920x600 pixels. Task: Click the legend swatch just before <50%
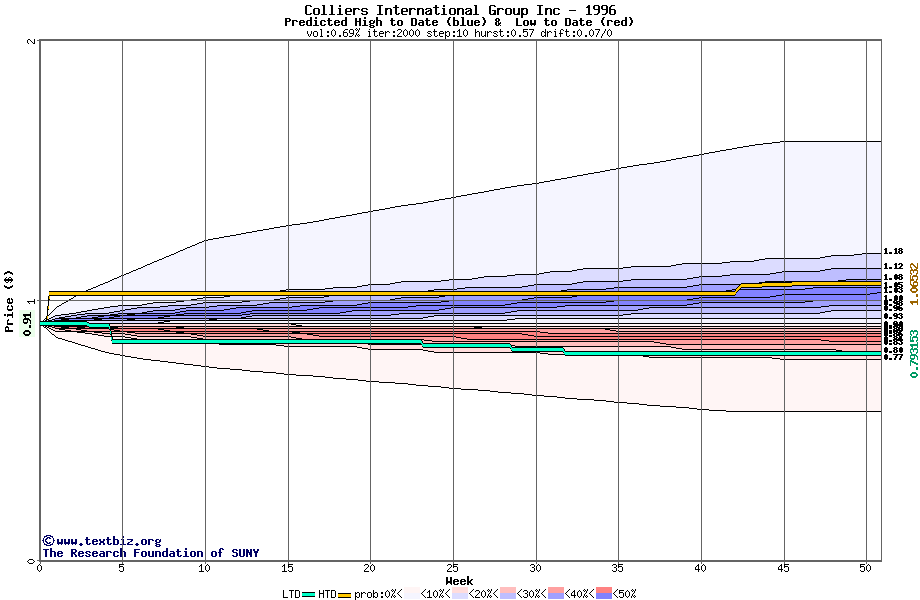point(604,594)
